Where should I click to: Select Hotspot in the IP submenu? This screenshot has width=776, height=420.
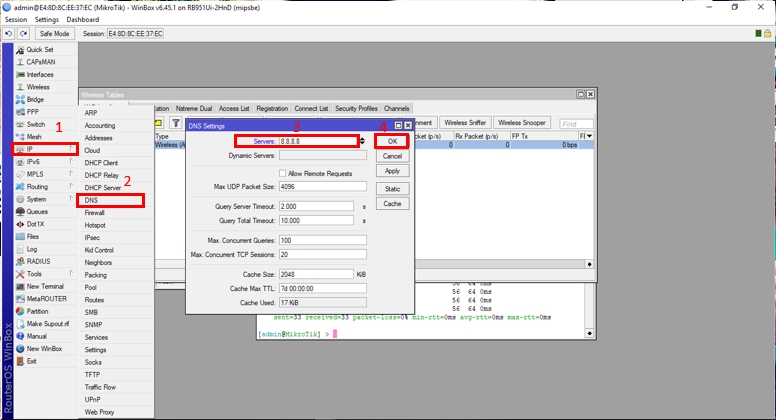(x=116, y=225)
